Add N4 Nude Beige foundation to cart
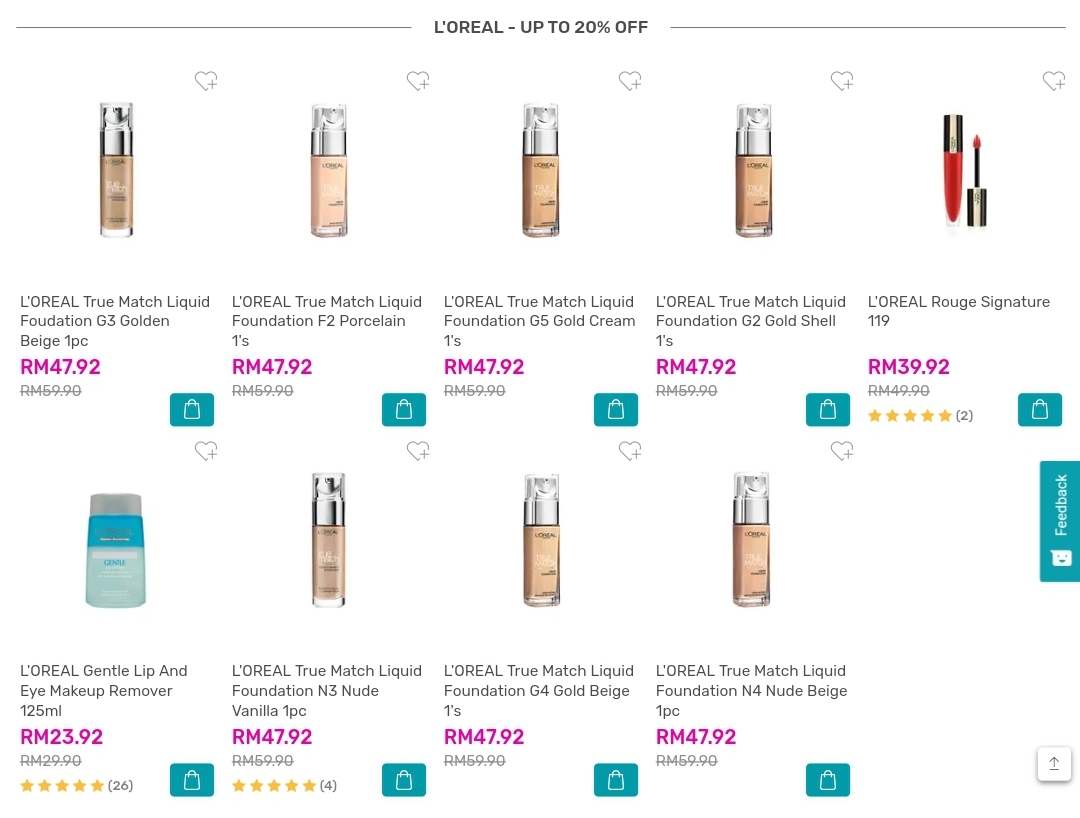The height and width of the screenshot is (818, 1080). point(828,780)
